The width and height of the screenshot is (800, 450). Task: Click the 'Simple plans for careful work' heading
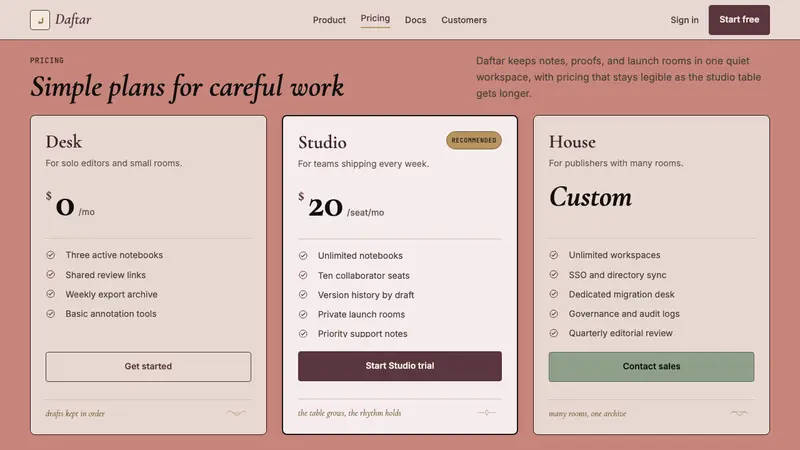coord(187,86)
